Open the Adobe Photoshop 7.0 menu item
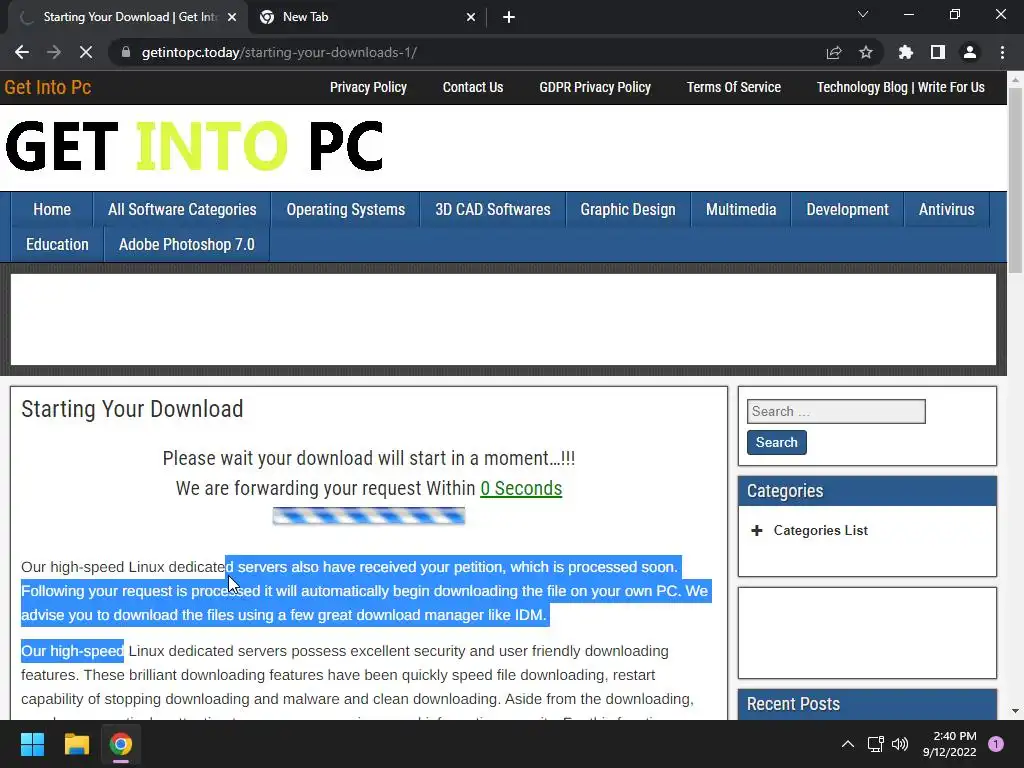This screenshot has height=768, width=1024. (x=187, y=245)
